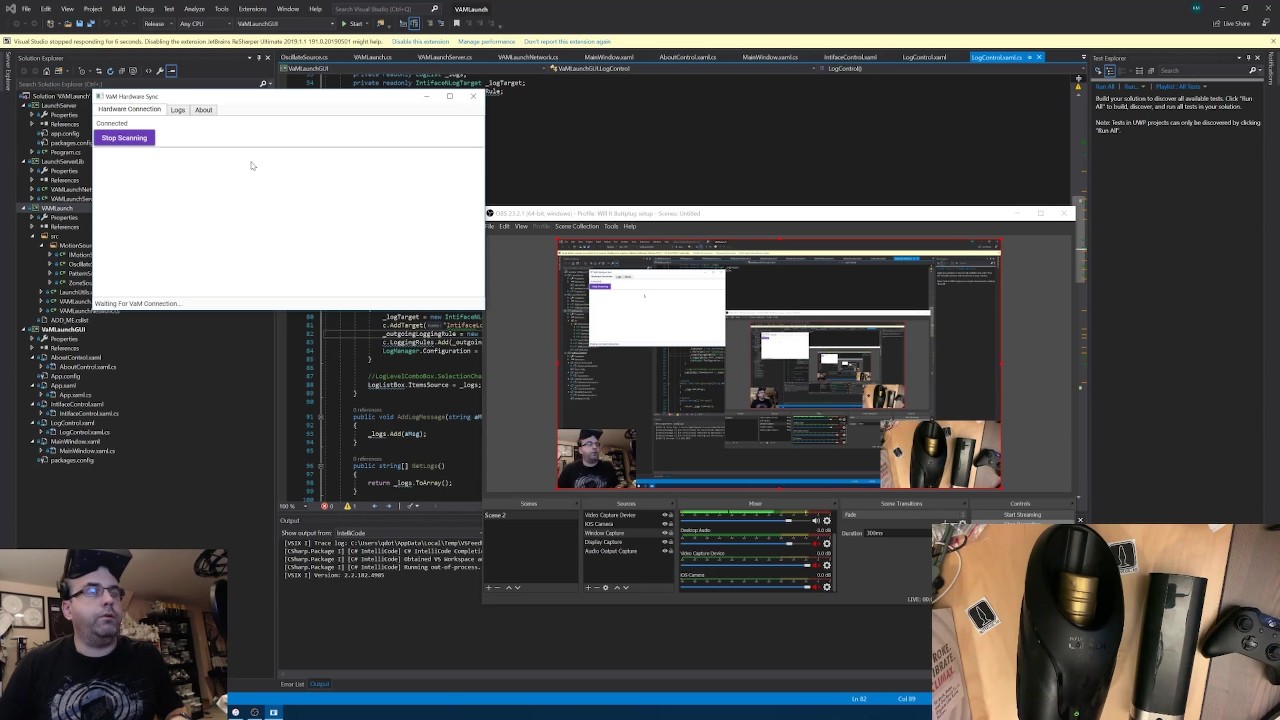Hide the Display Capture source in OBS
The width and height of the screenshot is (1280, 720).
pyautogui.click(x=665, y=542)
